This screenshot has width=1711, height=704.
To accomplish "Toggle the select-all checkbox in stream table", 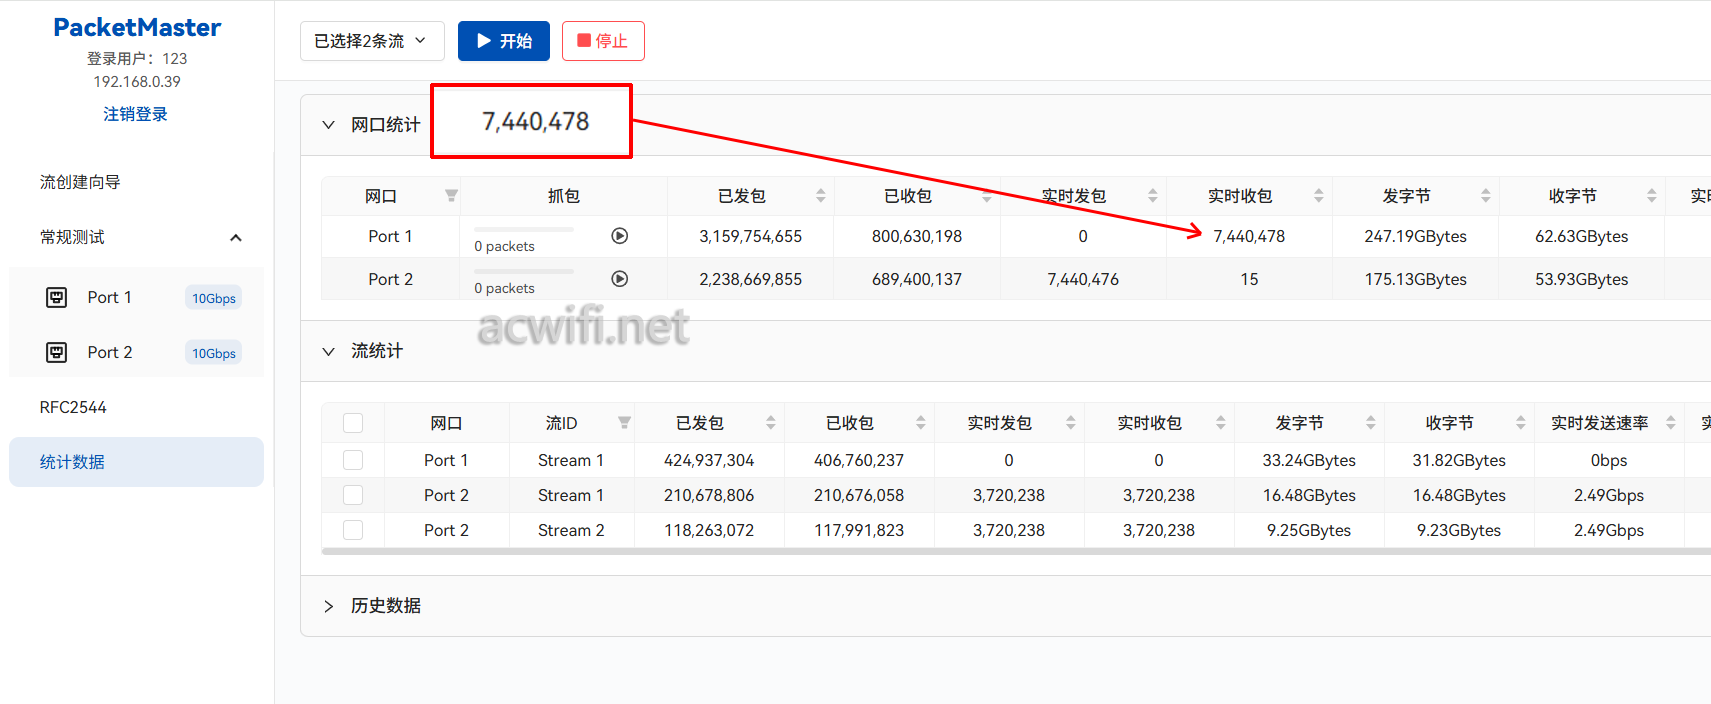I will pyautogui.click(x=353, y=423).
